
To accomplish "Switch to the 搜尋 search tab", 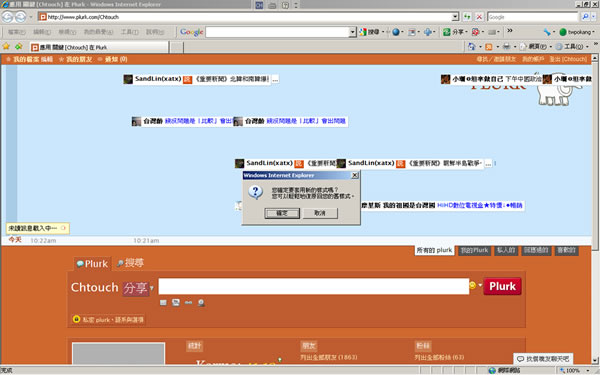I will click(130, 263).
